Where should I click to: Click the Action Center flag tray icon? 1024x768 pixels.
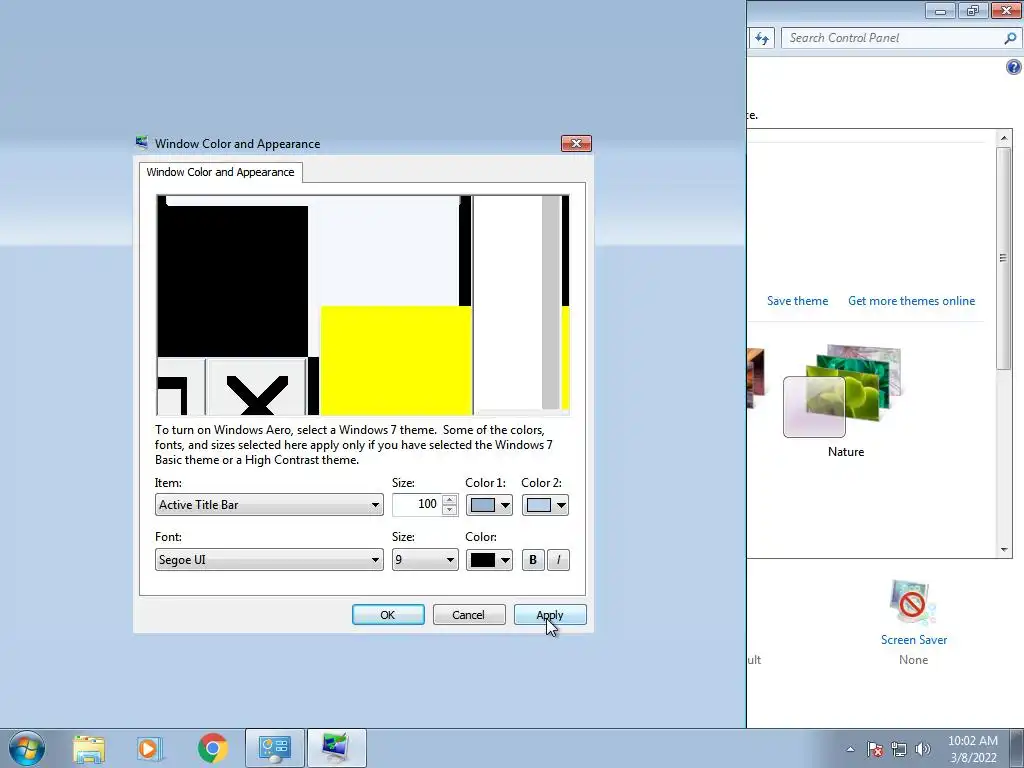pos(874,749)
